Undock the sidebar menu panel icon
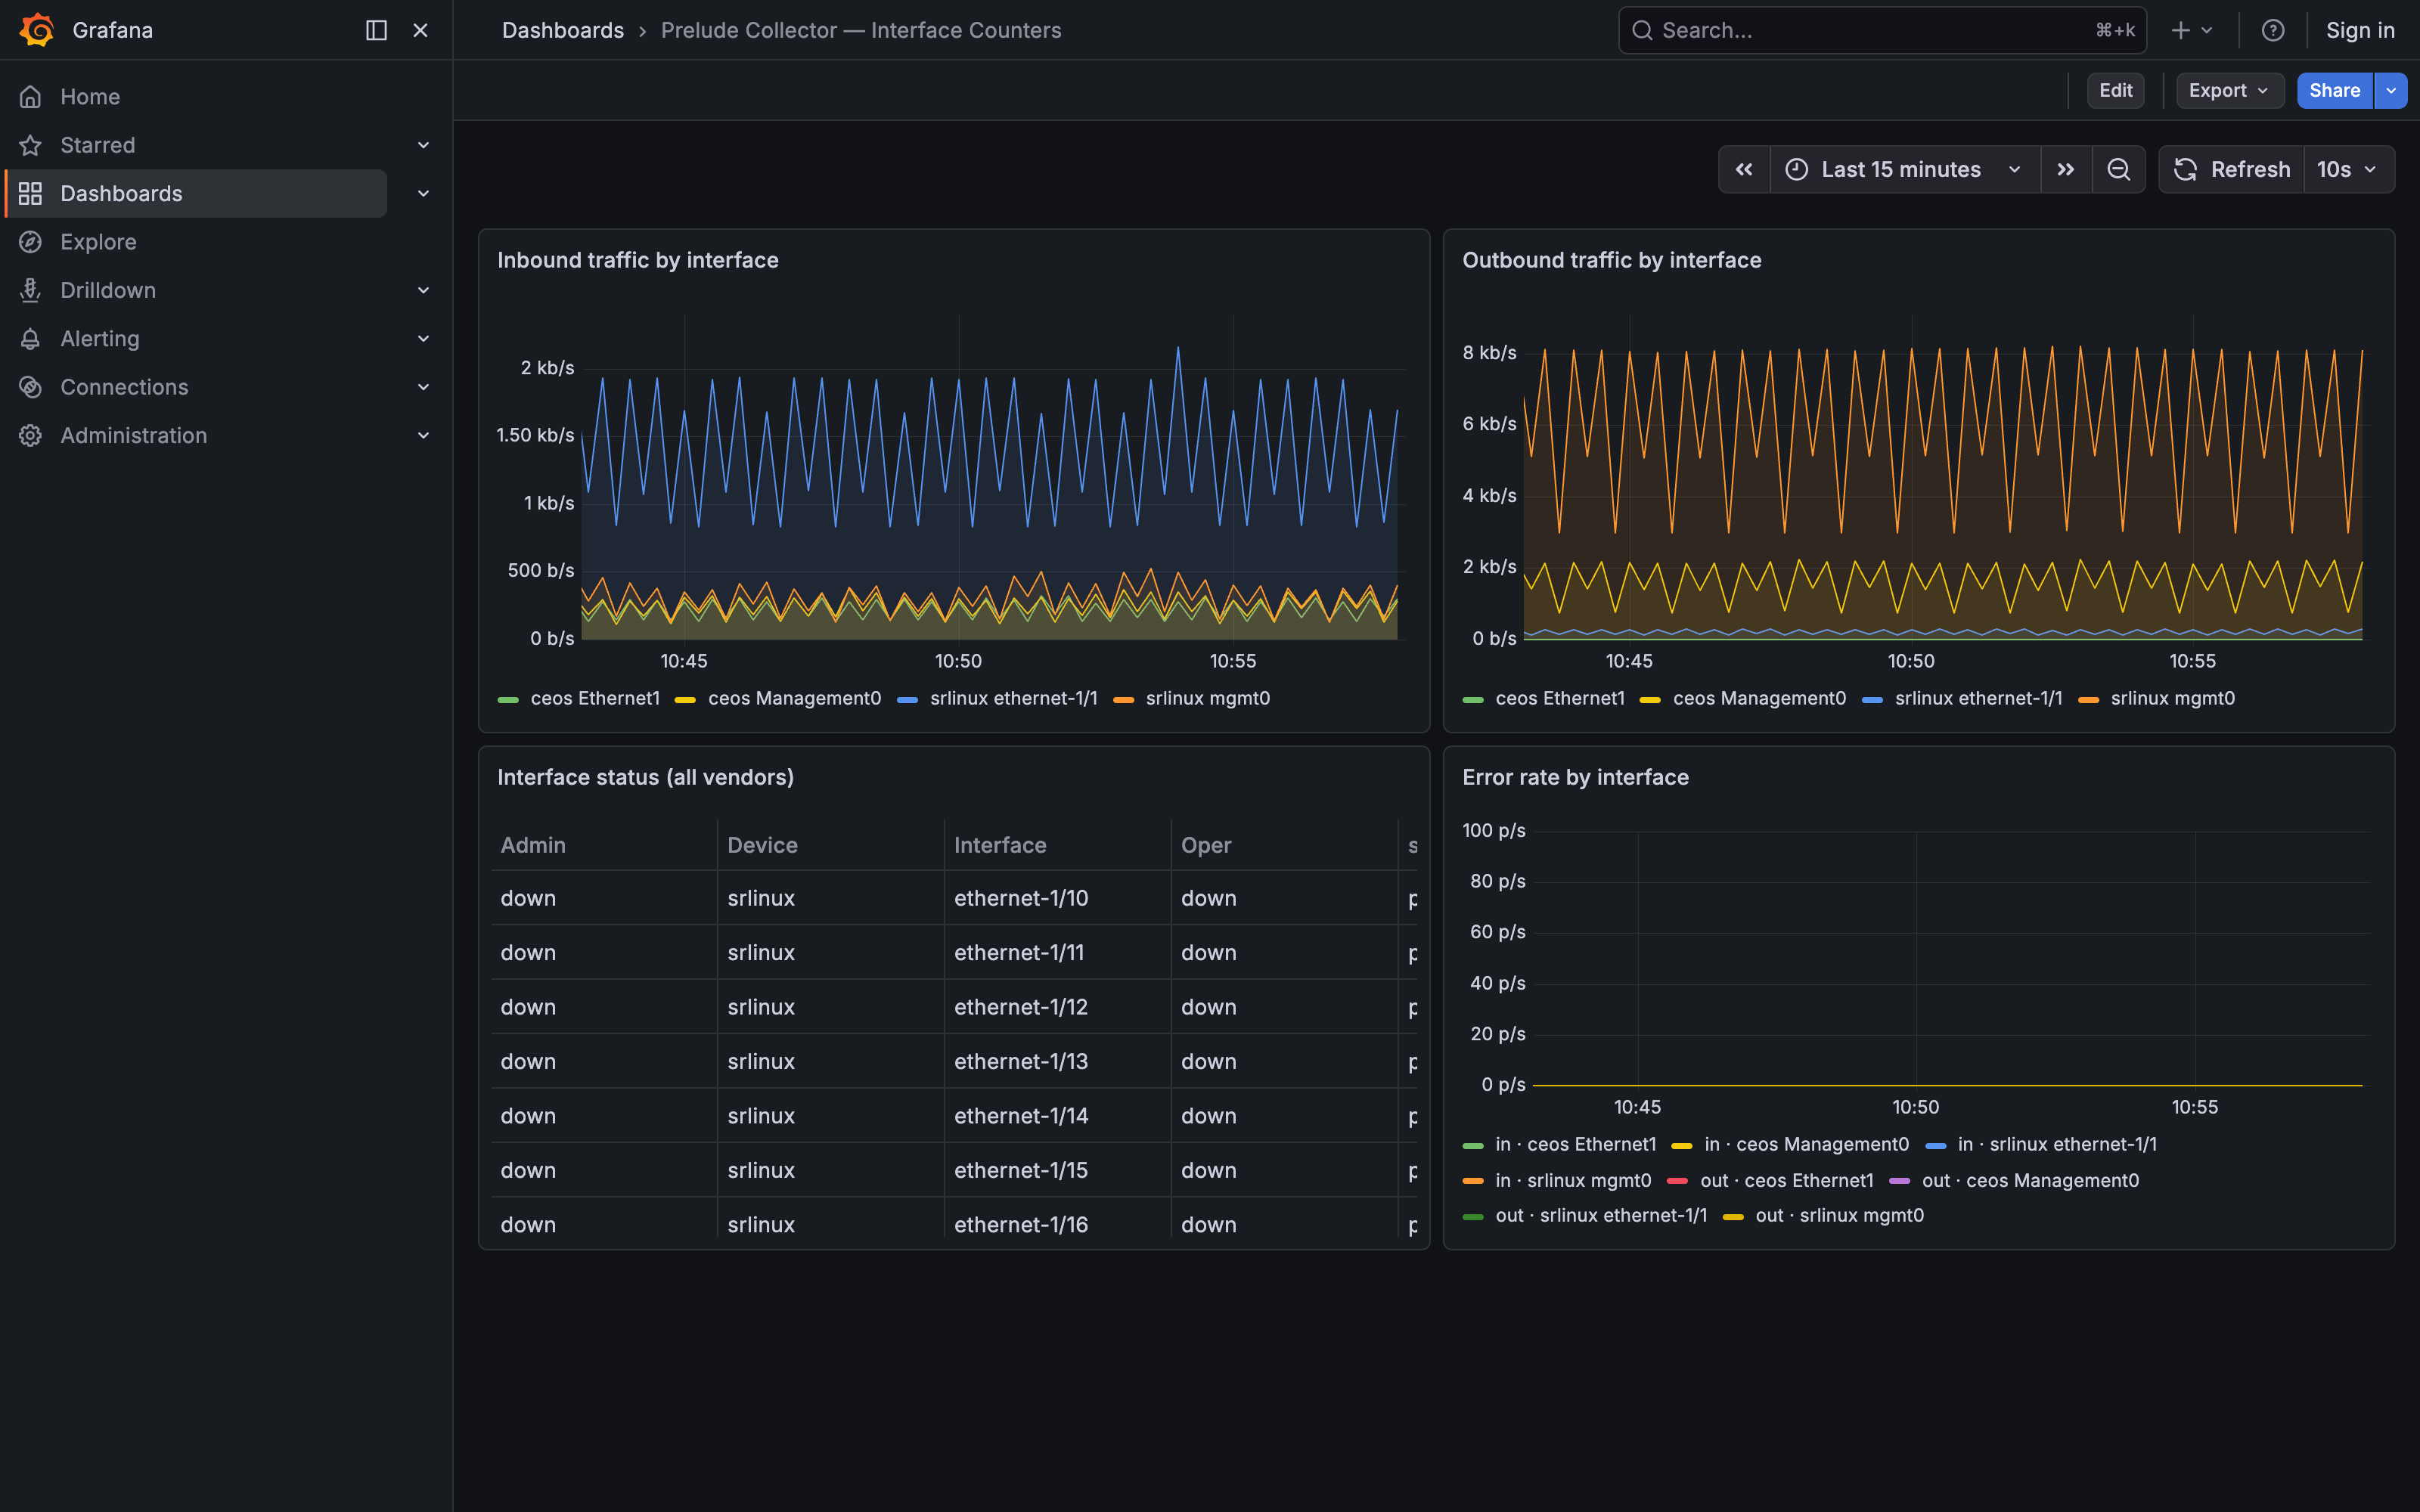 (x=376, y=30)
